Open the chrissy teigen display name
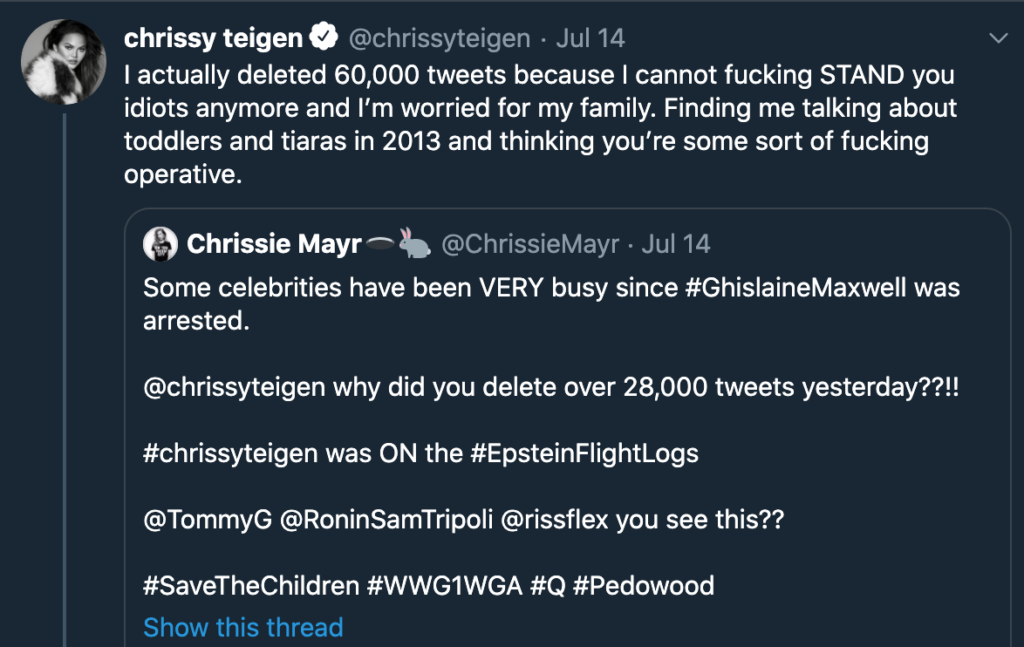The width and height of the screenshot is (1024, 647). pyautogui.click(x=213, y=39)
